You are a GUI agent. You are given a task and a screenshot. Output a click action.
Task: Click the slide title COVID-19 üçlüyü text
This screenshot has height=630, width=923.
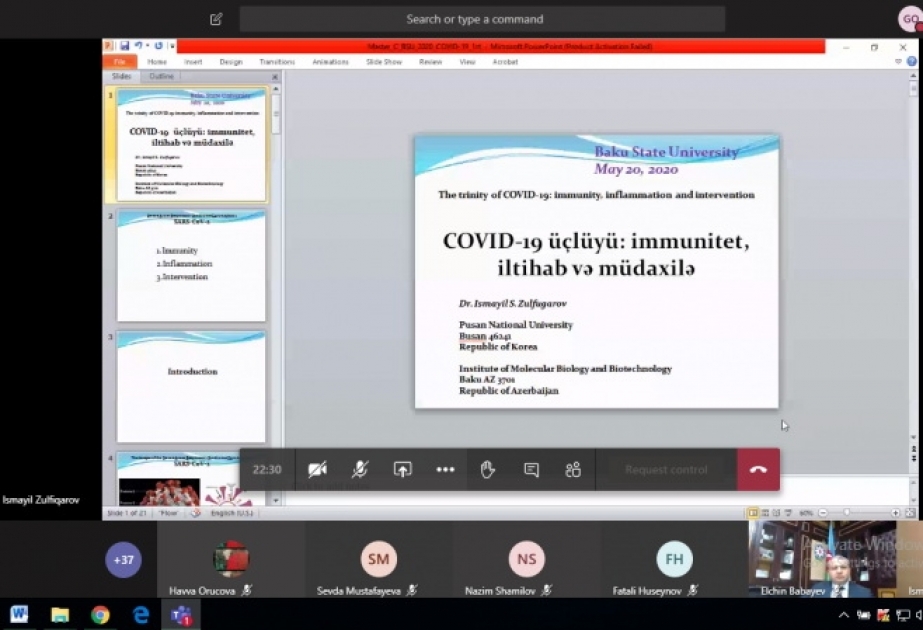(596, 254)
